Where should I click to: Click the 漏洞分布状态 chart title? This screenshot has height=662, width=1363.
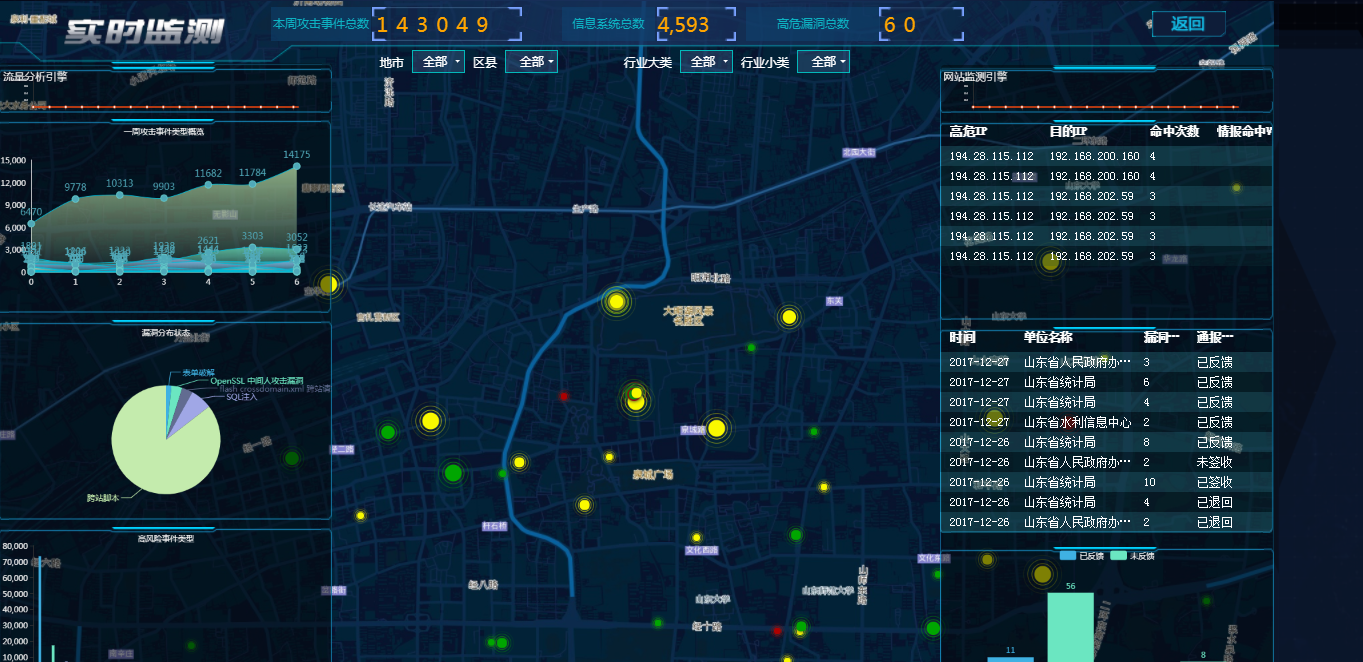tap(164, 333)
